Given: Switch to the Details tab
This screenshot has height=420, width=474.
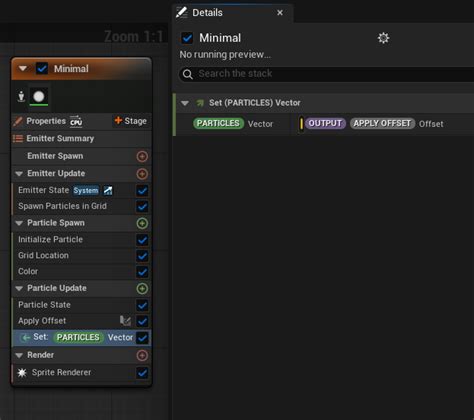Looking at the screenshot, I should 207,13.
